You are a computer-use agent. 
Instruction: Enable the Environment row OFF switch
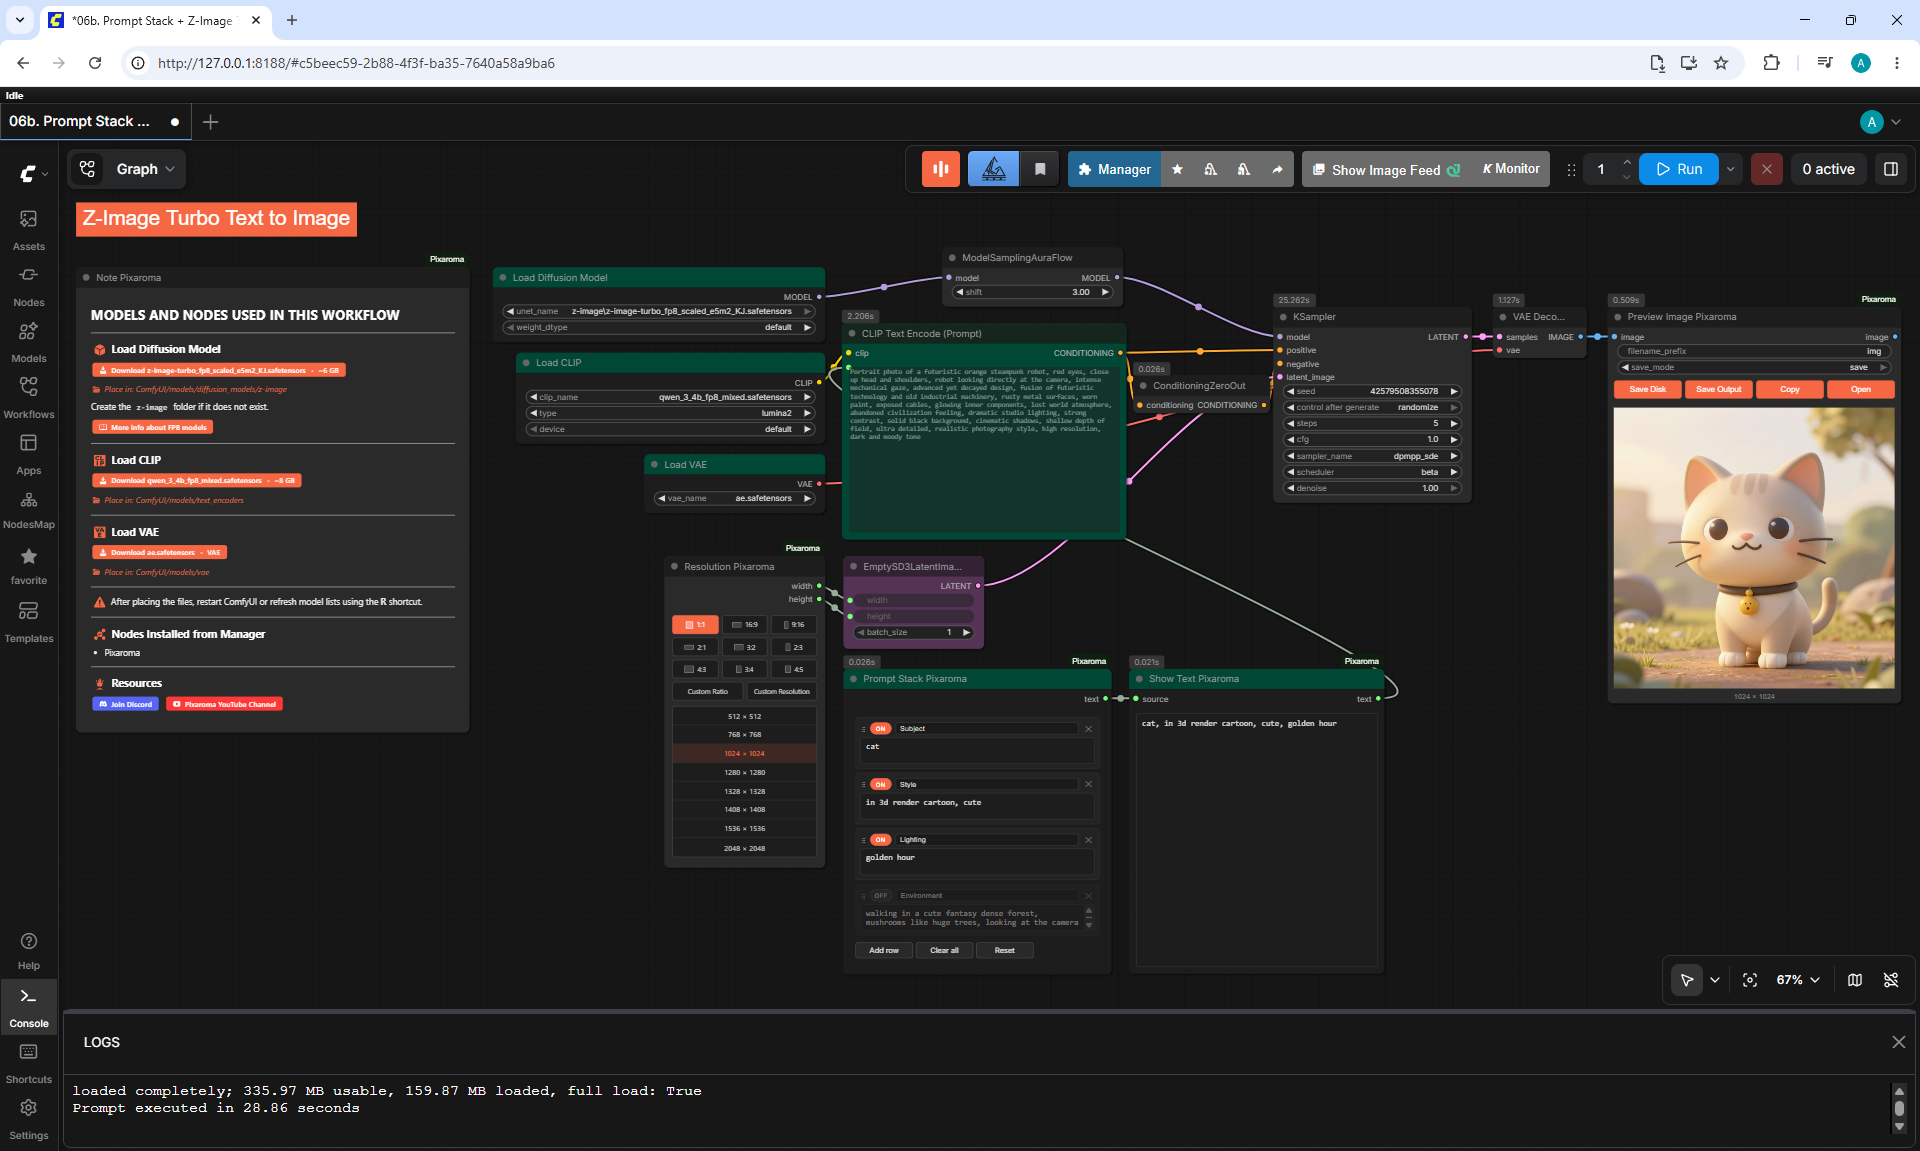(x=880, y=896)
